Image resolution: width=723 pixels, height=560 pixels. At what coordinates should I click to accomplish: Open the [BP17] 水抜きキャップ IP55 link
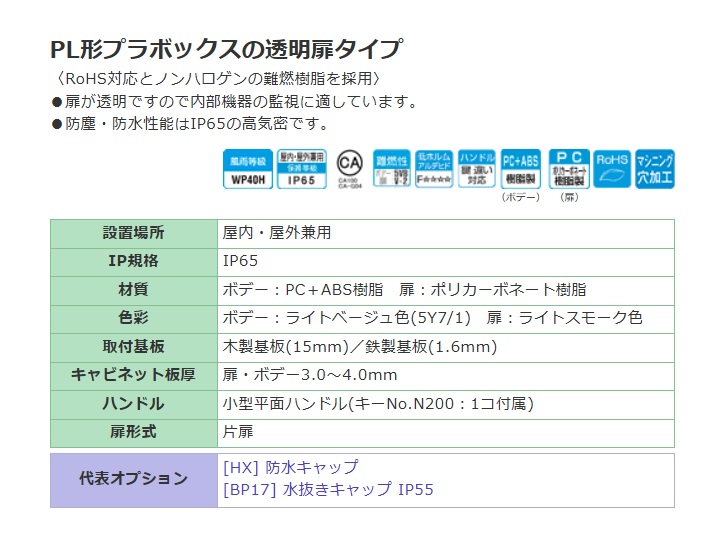pos(328,489)
